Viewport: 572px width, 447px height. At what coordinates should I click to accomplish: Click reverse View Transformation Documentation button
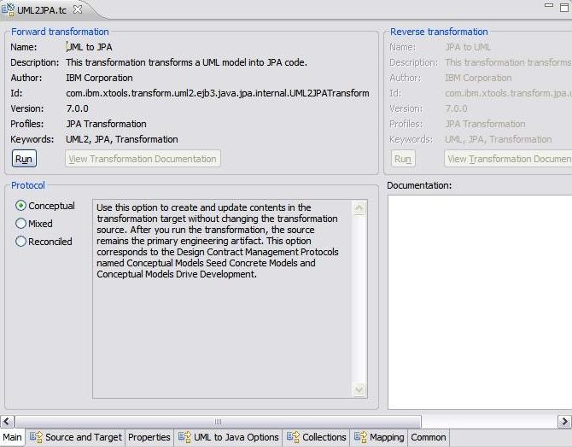pos(508,159)
